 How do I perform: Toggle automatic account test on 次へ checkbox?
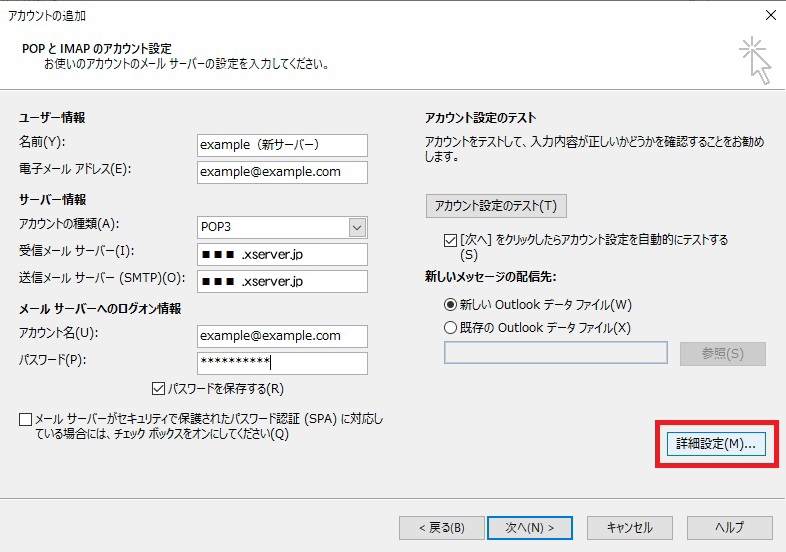pos(449,241)
